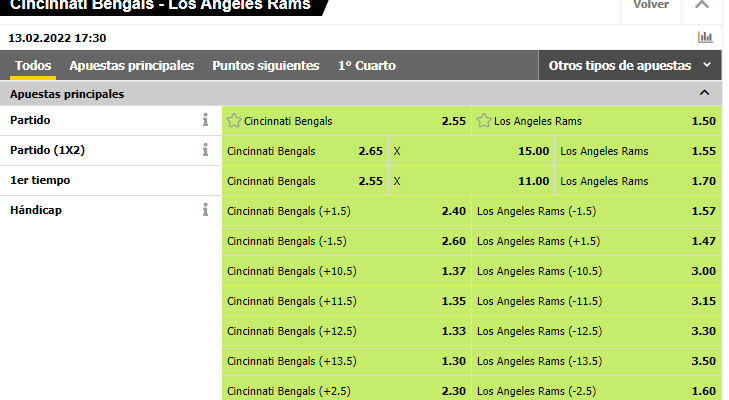Viewport: 729px width, 400px height.
Task: Bet on the 1X2 draw at 15.00
Action: 471,151
